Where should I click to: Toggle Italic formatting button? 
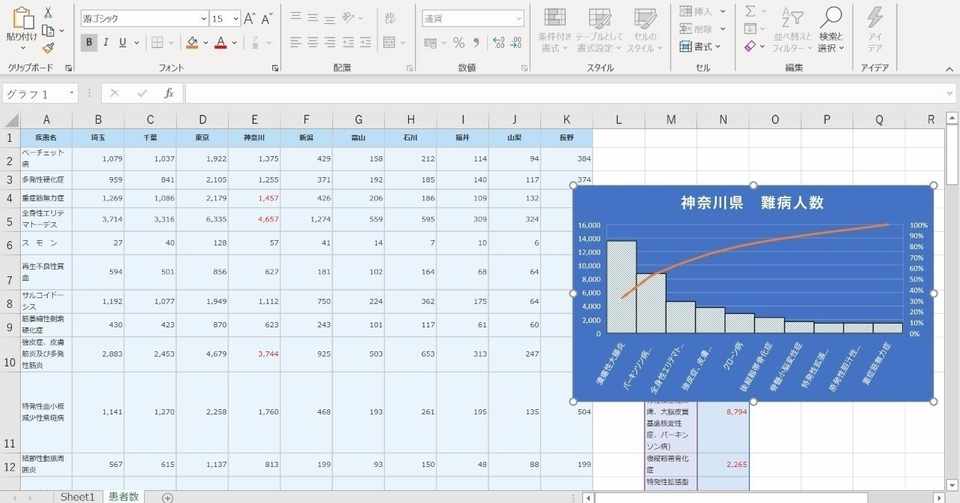[x=106, y=42]
